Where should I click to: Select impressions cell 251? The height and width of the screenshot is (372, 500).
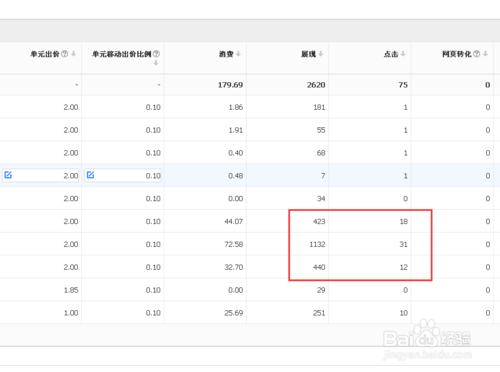(319, 313)
